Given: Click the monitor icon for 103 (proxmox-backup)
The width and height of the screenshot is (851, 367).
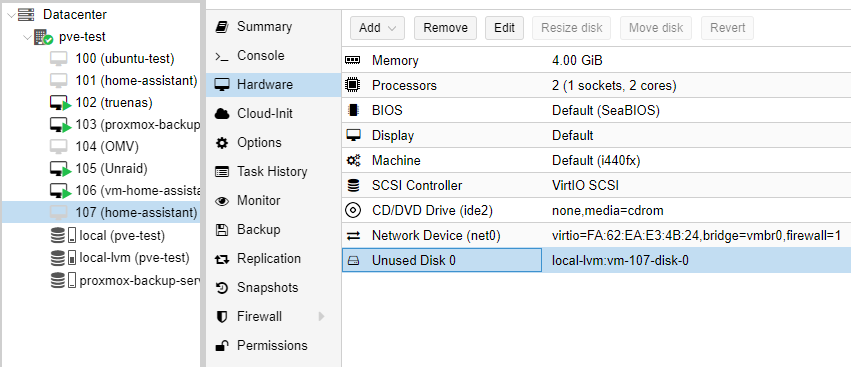Looking at the screenshot, I should click(60, 125).
